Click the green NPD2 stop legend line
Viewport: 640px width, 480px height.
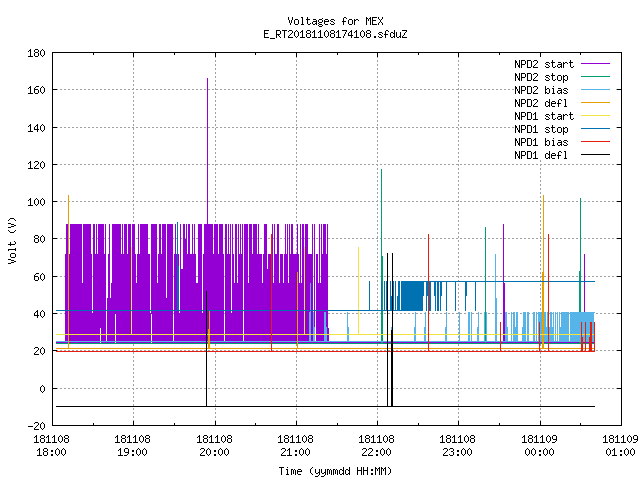click(595, 77)
